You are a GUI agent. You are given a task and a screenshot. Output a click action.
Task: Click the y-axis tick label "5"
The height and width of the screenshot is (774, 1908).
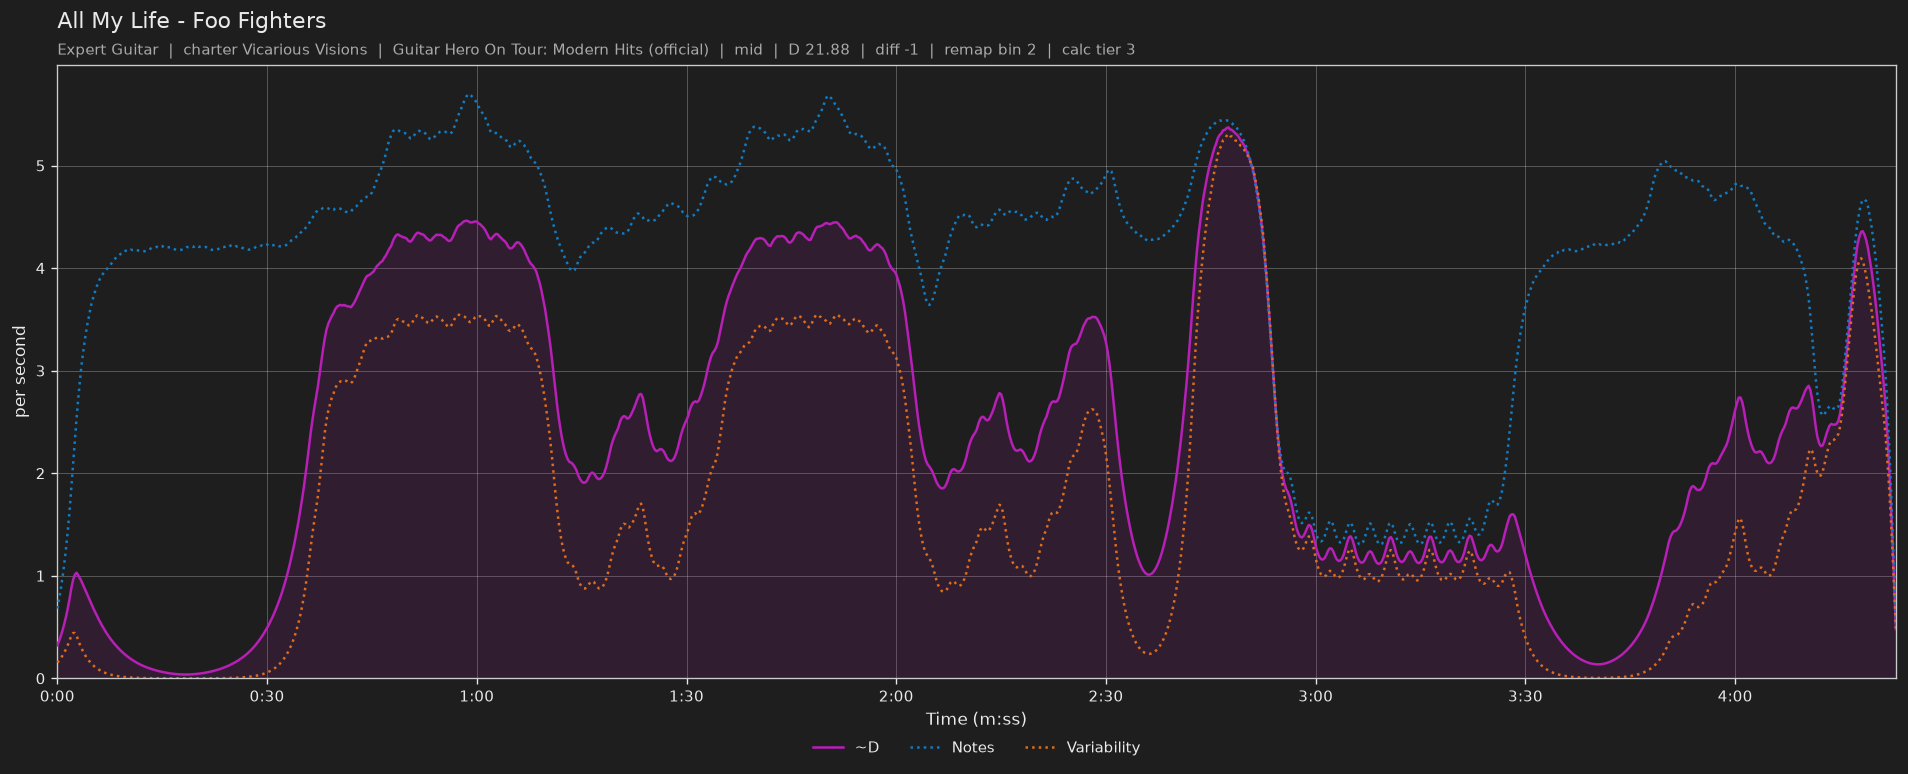(41, 167)
